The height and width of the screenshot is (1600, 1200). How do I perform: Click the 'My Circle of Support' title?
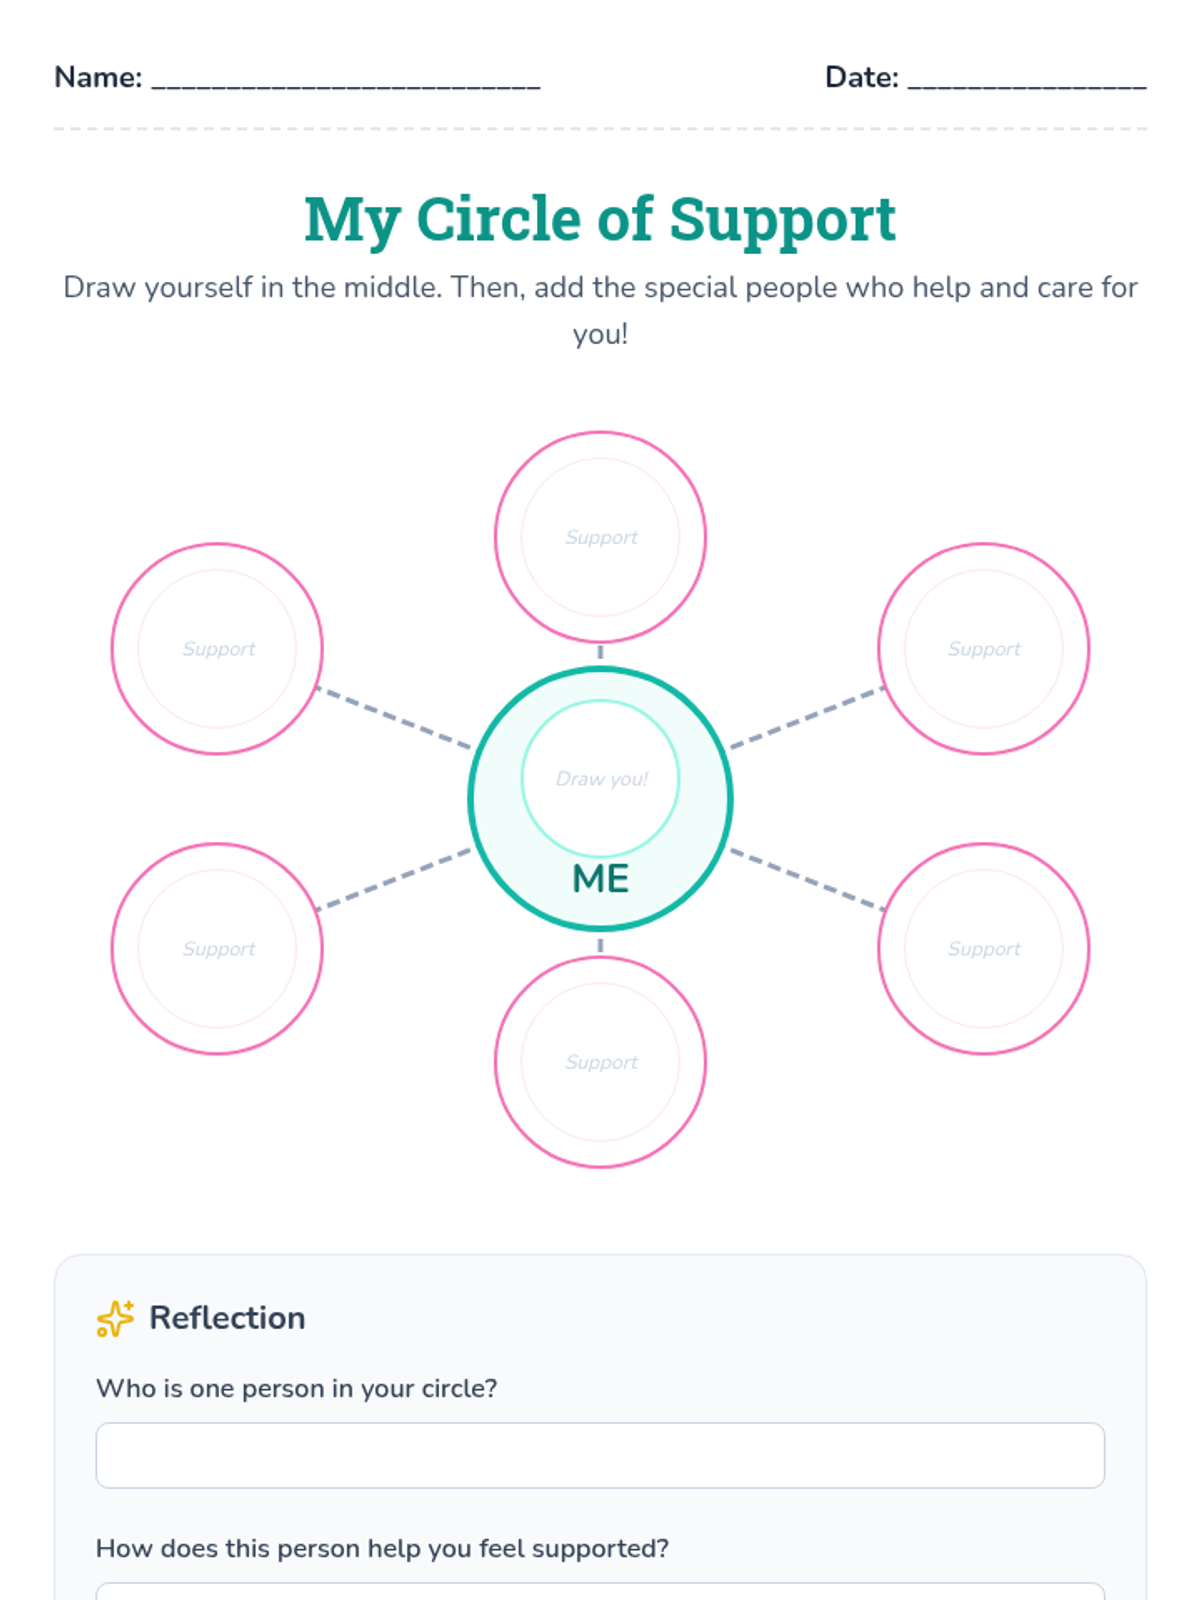coord(600,219)
